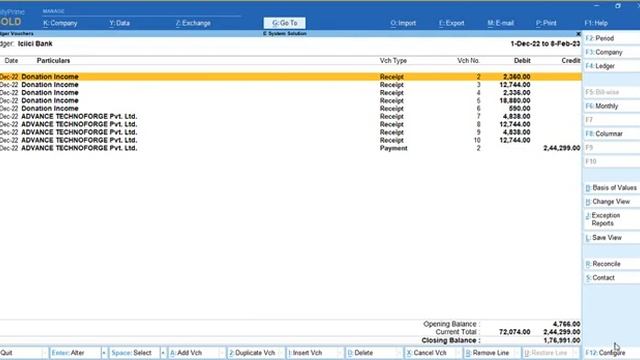Restore down the TallyPrime window
Viewport: 640px width, 360px height.
pos(618,6)
